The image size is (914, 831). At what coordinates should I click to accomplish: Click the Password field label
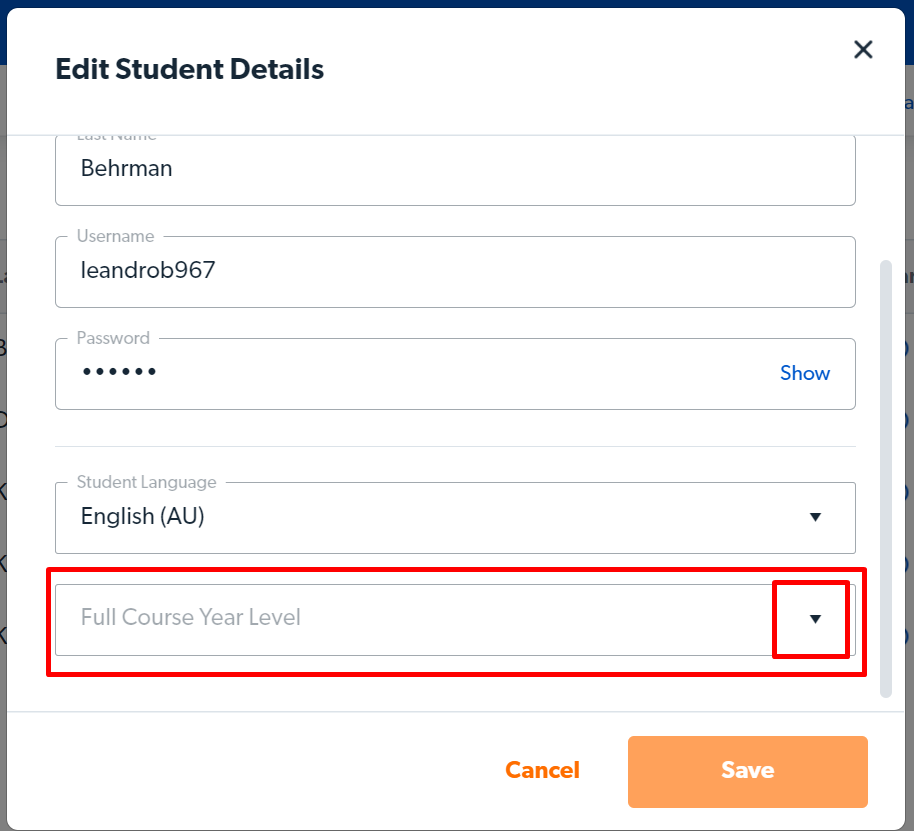113,338
